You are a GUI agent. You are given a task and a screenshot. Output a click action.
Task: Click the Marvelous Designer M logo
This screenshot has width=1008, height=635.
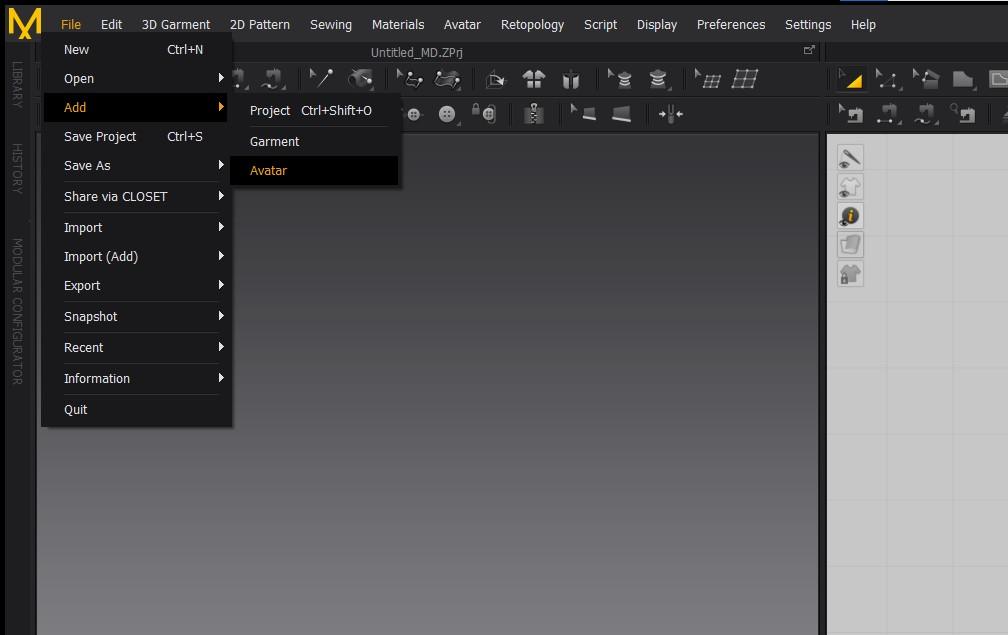coord(24,23)
